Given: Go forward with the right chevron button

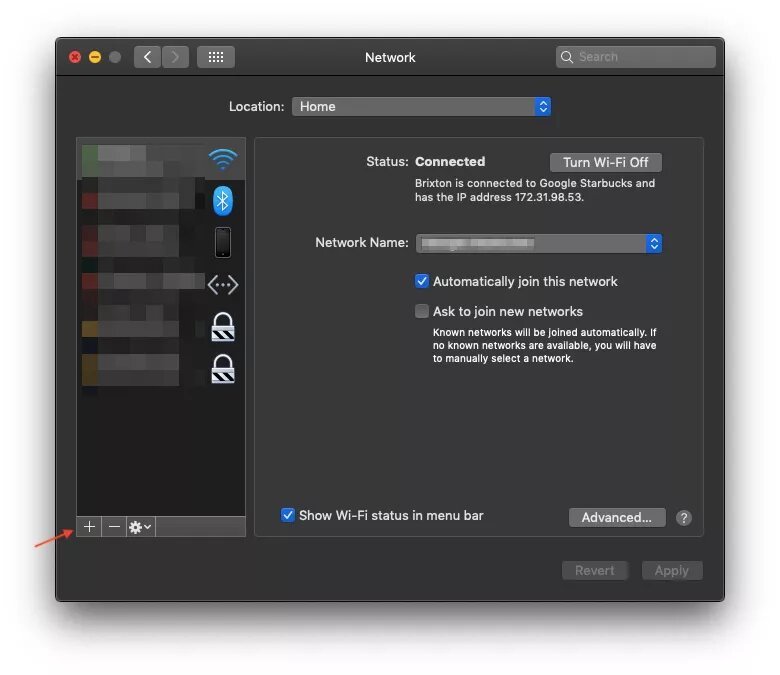Looking at the screenshot, I should [x=175, y=57].
